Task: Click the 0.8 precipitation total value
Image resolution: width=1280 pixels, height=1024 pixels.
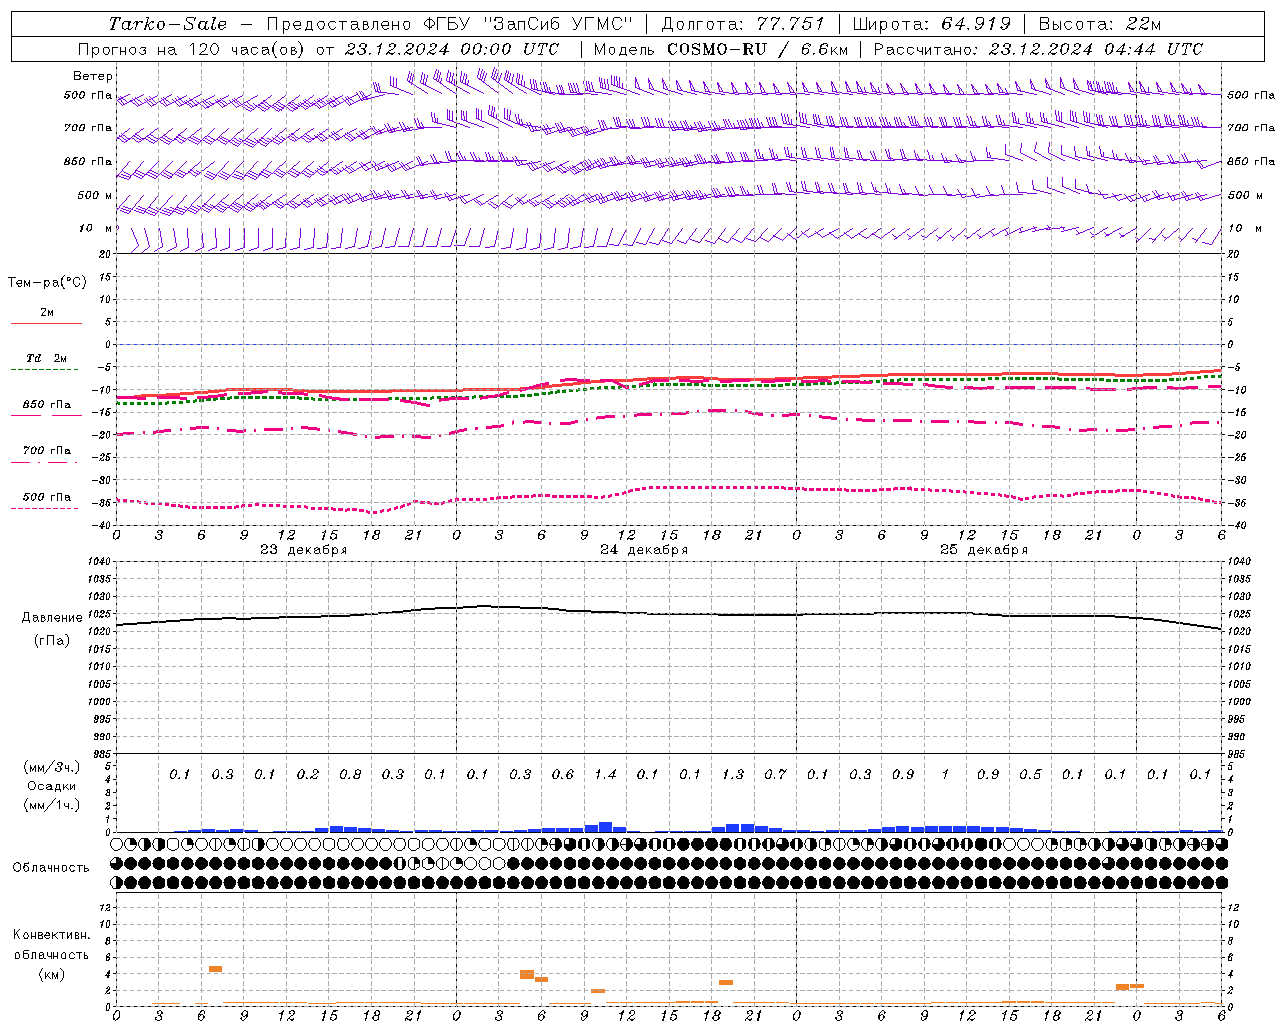Action: point(350,774)
